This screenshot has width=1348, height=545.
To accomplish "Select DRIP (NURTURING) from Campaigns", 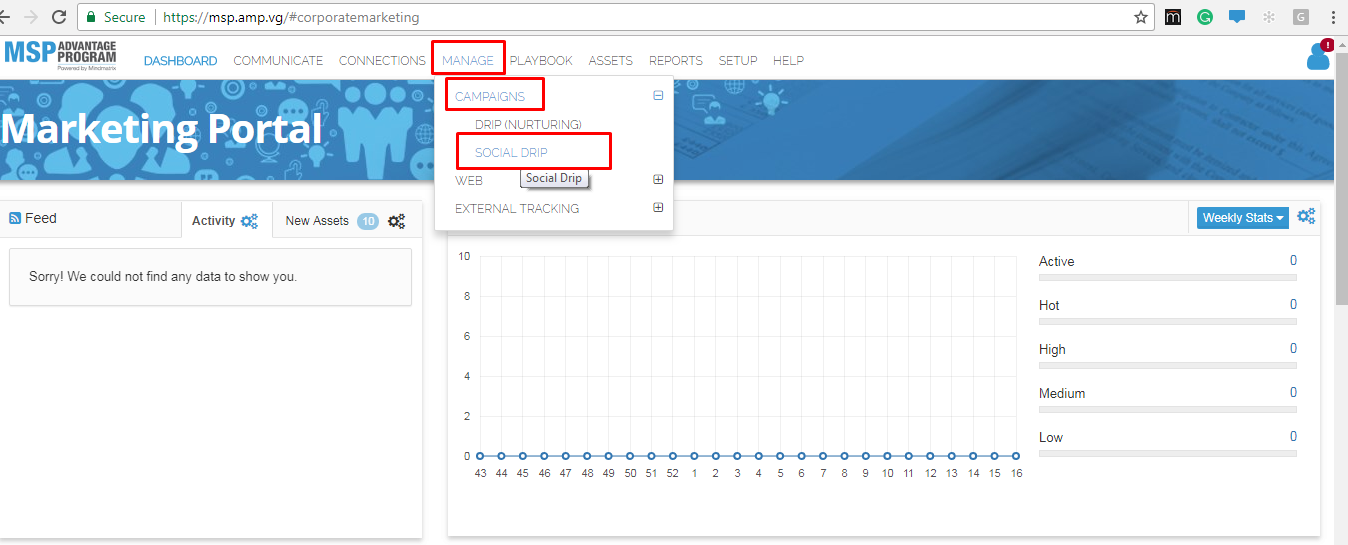I will (528, 125).
